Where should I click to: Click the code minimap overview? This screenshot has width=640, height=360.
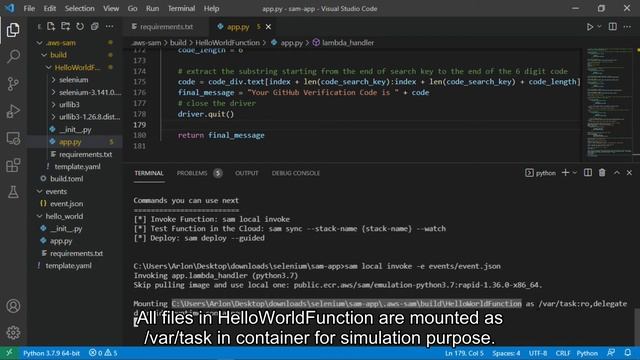tap(608, 104)
